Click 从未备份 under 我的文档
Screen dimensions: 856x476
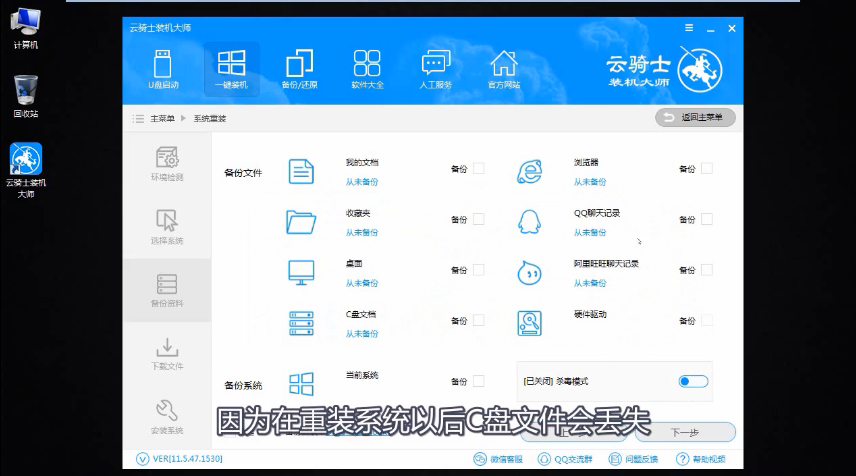361,182
